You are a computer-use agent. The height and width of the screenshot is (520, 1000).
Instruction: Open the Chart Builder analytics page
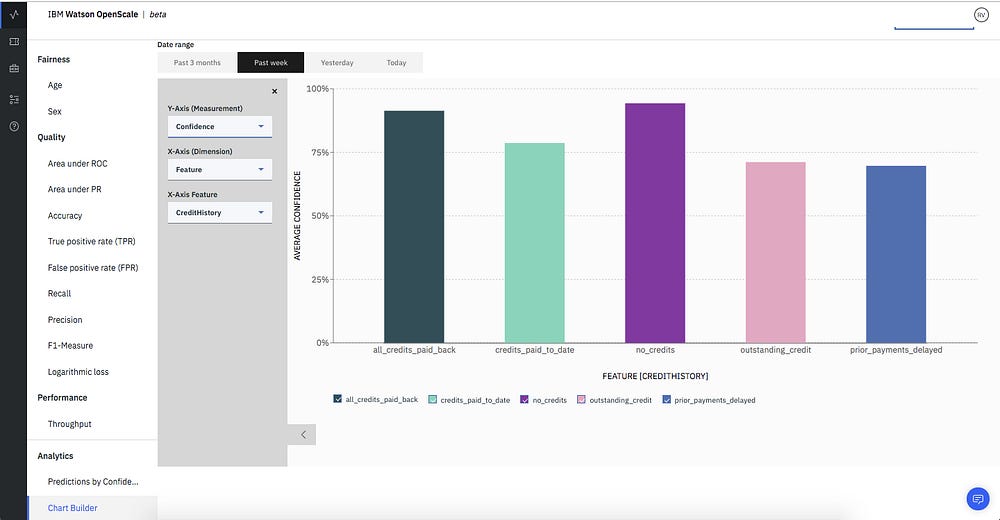(72, 508)
